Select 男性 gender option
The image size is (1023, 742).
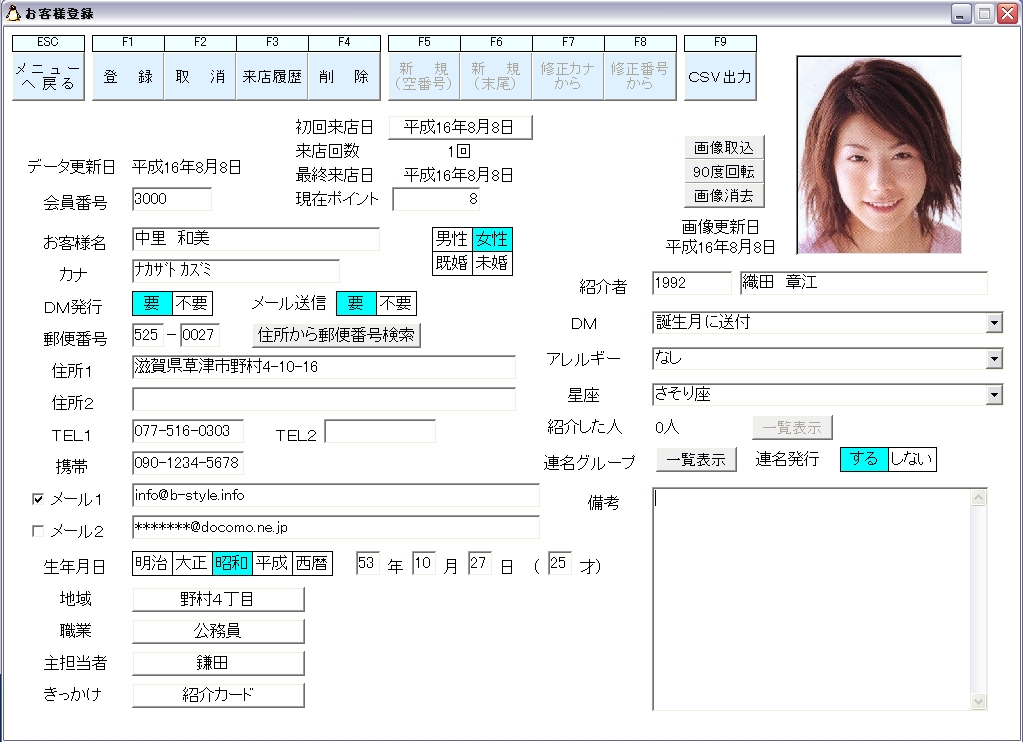[452, 239]
